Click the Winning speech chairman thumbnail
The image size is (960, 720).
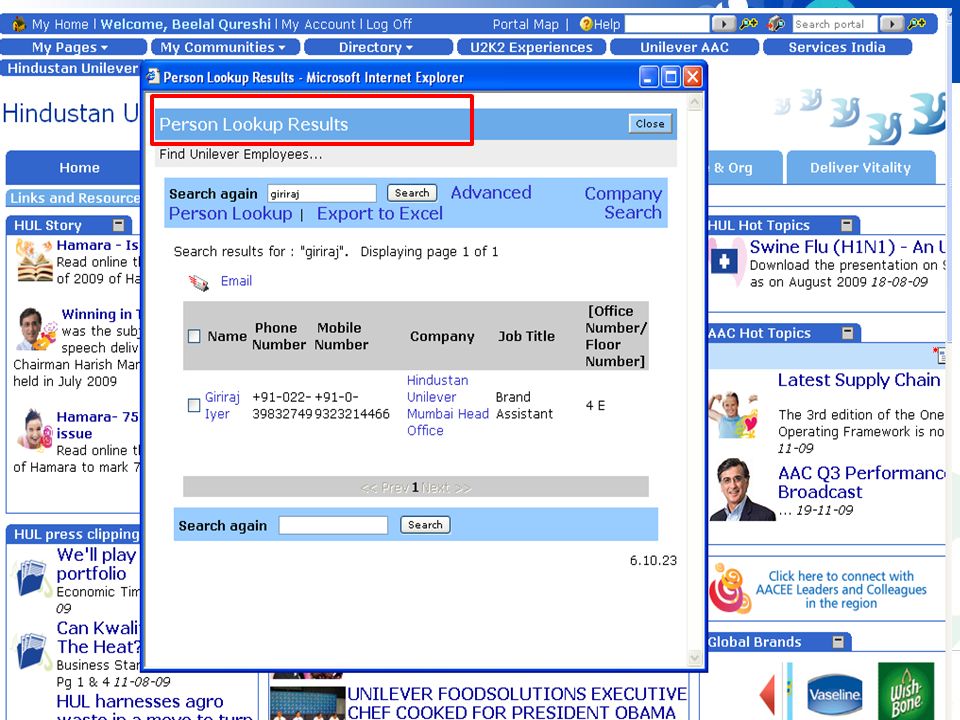point(36,329)
